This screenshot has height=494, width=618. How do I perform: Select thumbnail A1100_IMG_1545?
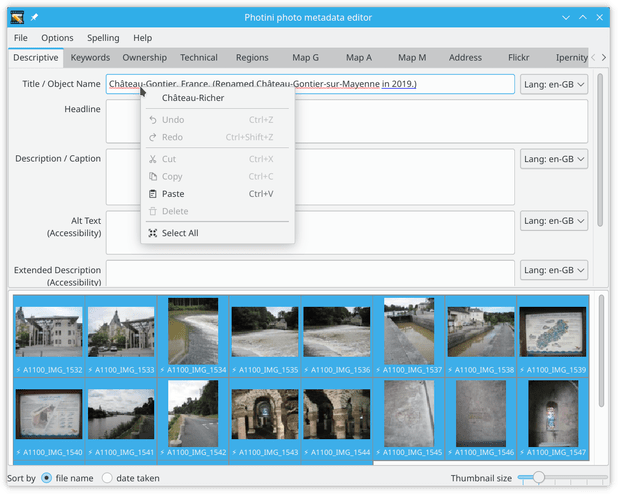click(409, 419)
